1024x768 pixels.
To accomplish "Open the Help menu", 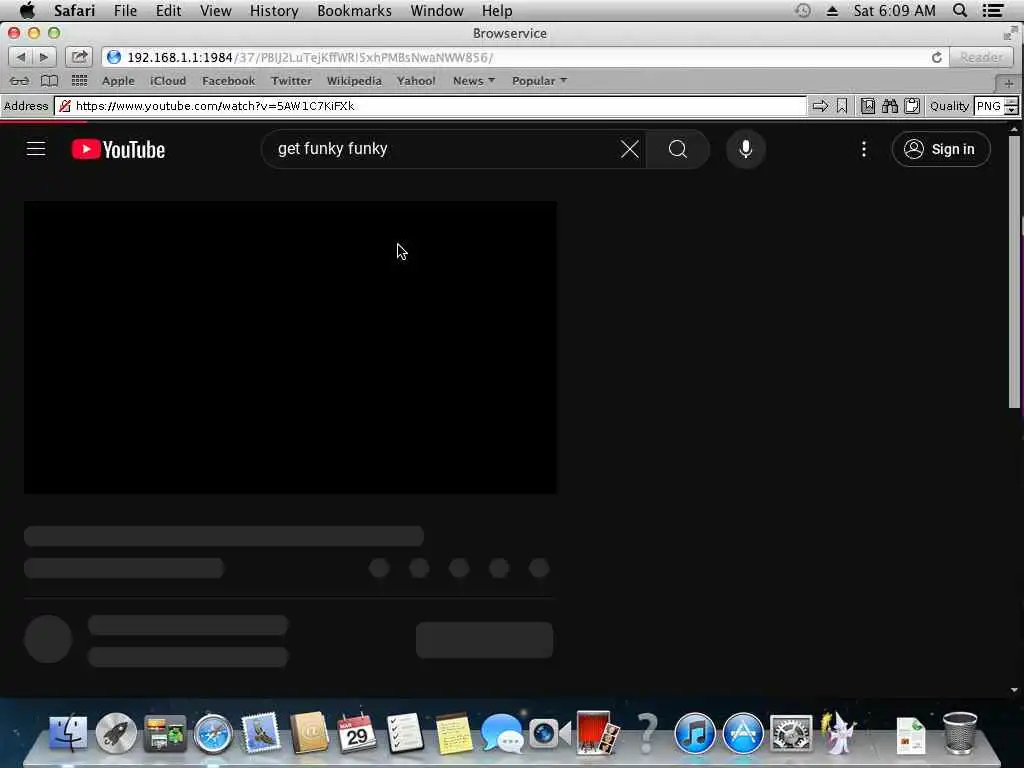I will pyautogui.click(x=497, y=10).
